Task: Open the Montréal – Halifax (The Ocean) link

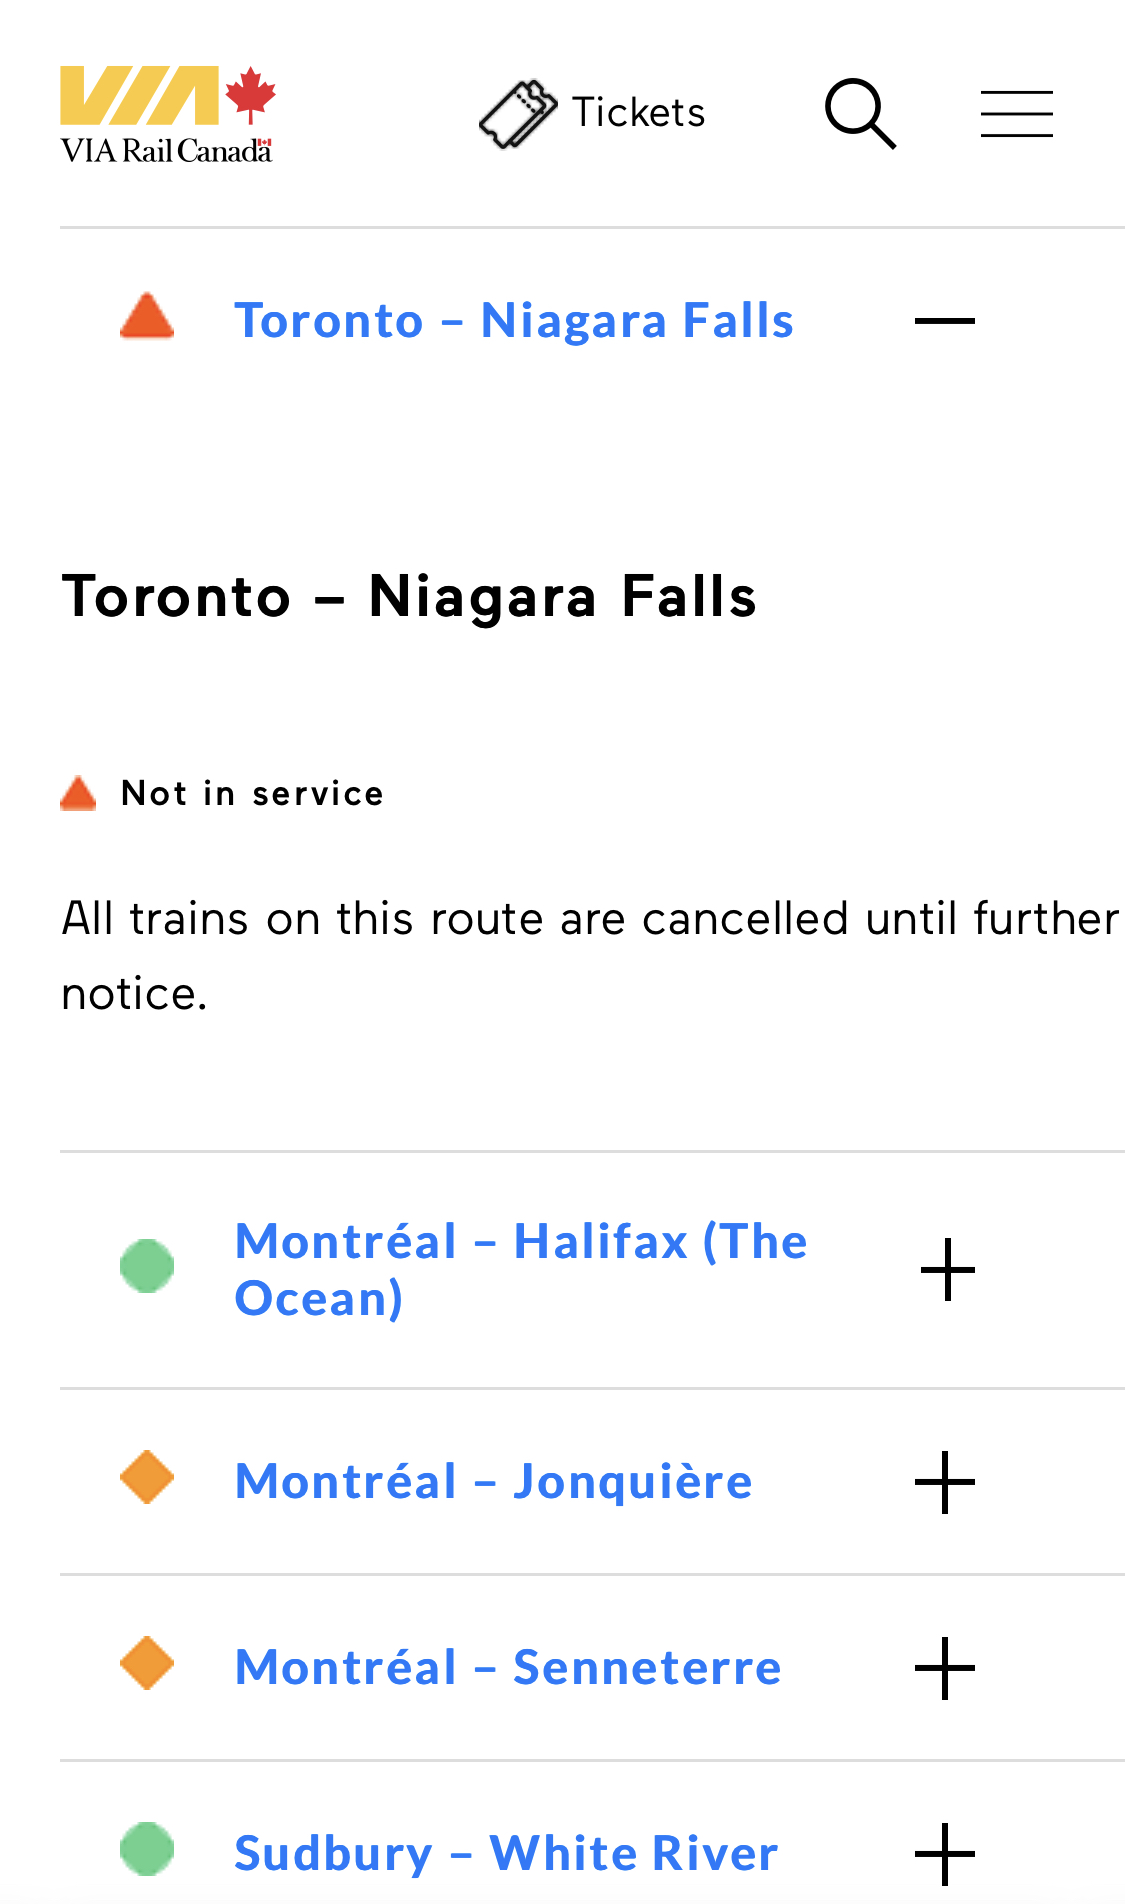Action: (520, 1270)
